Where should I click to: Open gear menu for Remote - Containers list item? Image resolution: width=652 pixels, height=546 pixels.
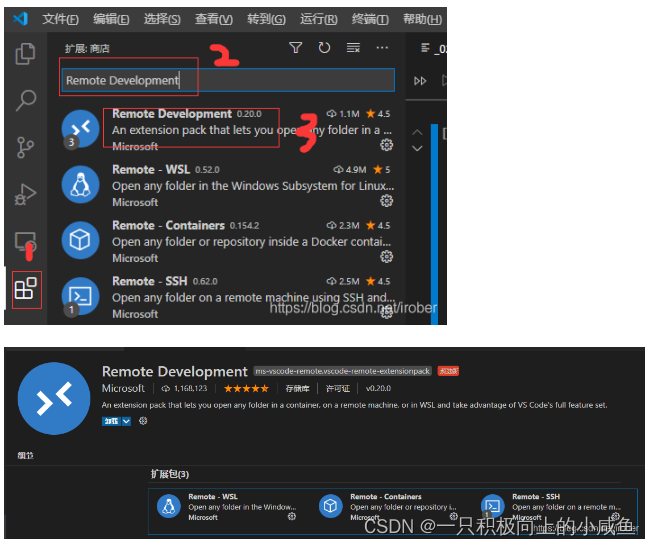pyautogui.click(x=386, y=257)
